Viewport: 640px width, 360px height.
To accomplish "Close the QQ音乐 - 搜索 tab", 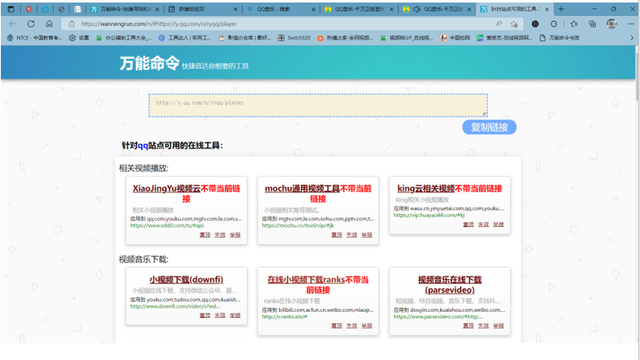I will pyautogui.click(x=313, y=9).
